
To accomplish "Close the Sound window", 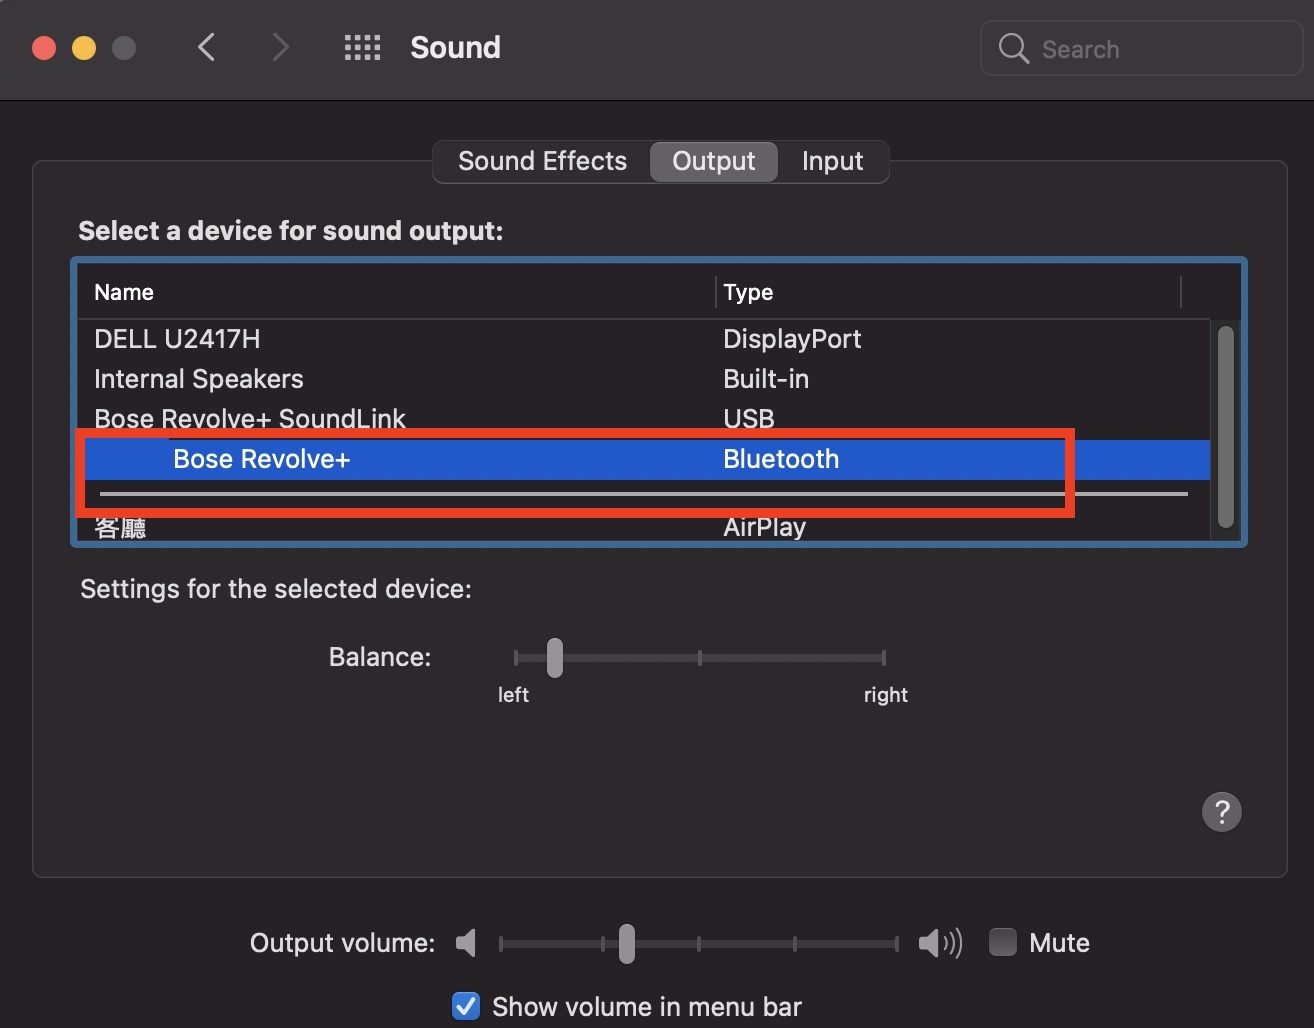I will [44, 48].
